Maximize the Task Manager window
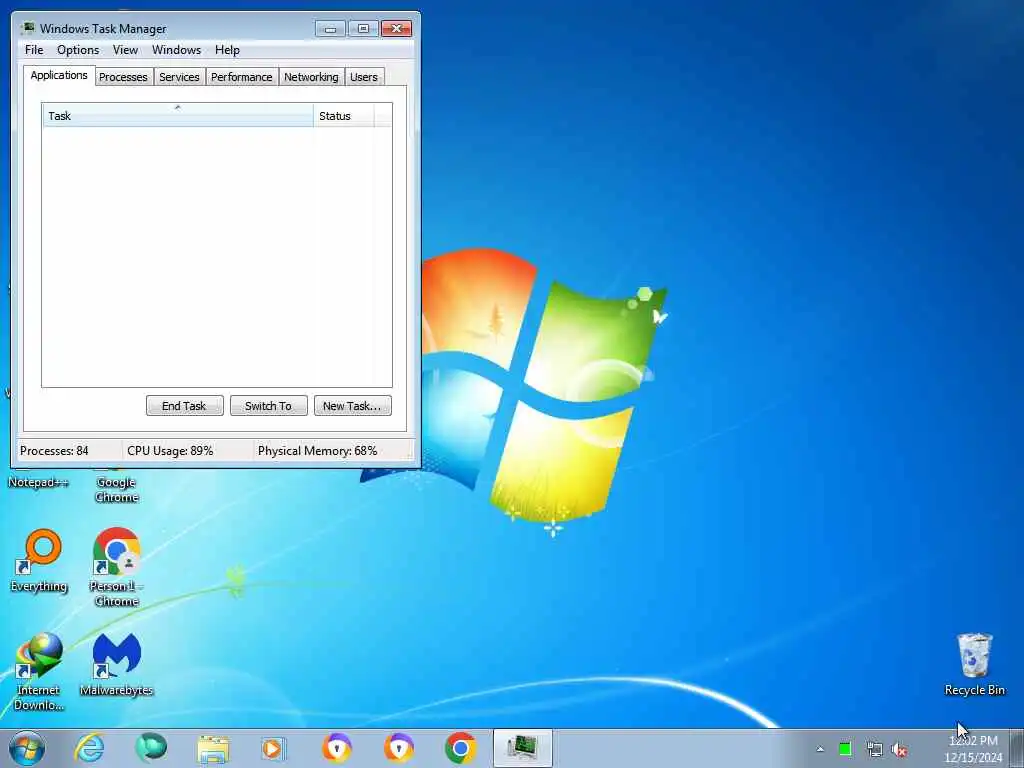 (363, 28)
